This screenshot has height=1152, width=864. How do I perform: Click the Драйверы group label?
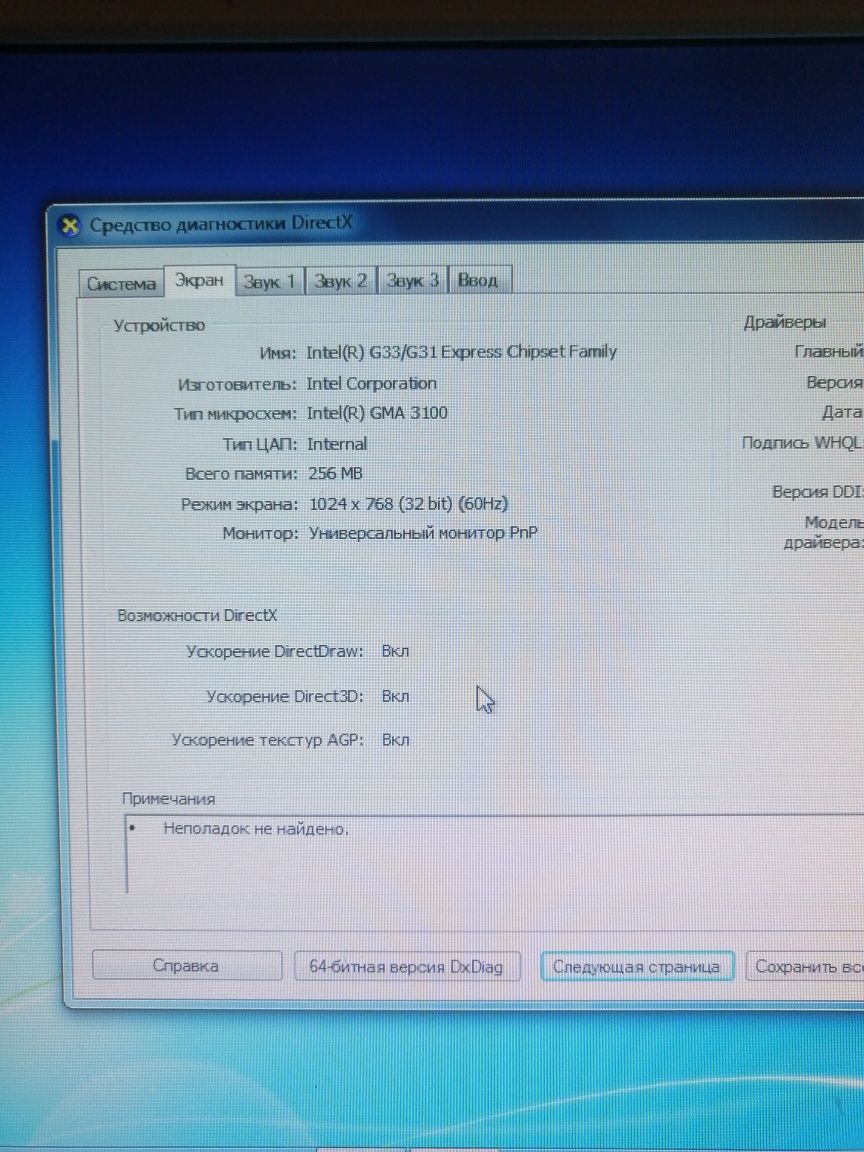click(785, 323)
